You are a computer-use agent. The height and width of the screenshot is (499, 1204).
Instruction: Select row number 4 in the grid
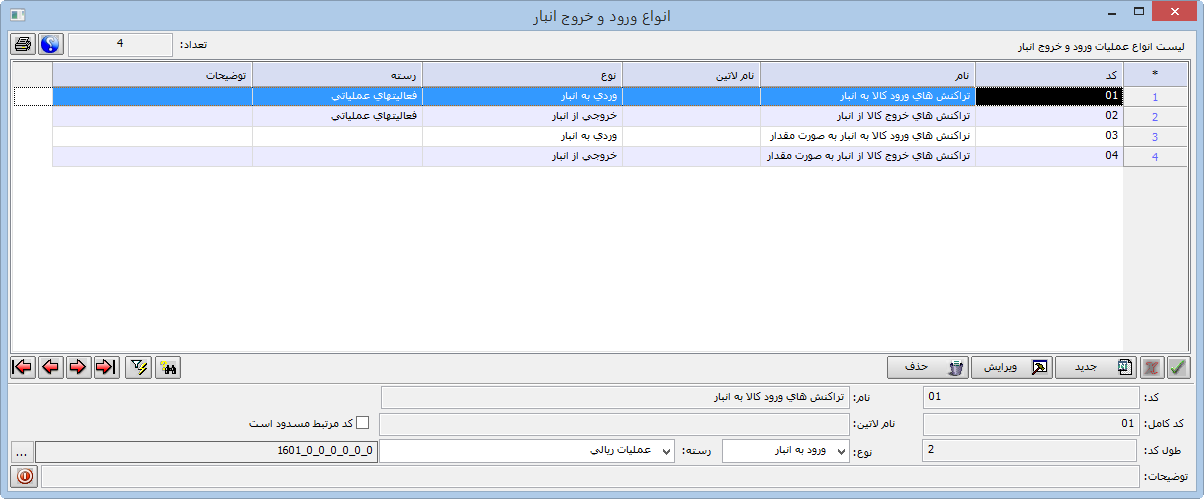click(1155, 157)
